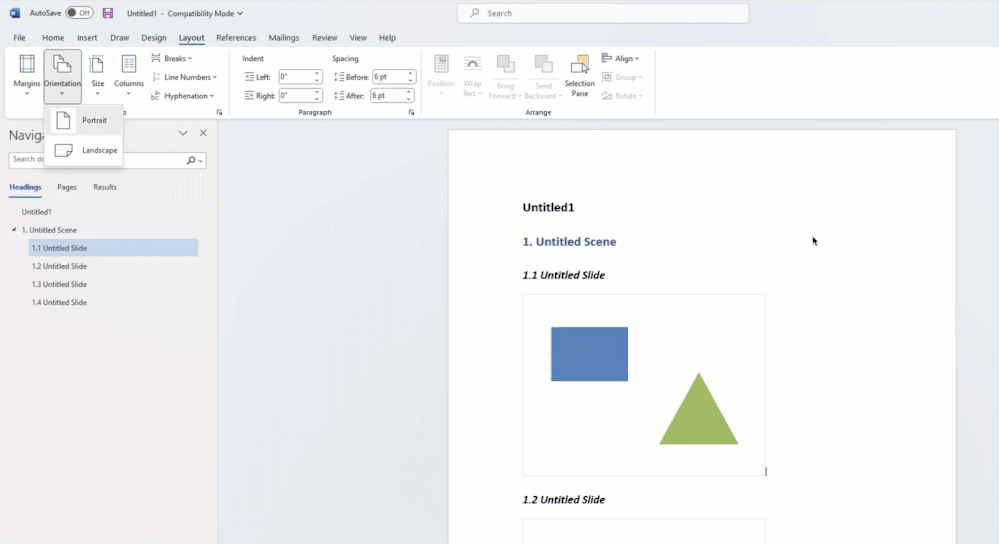This screenshot has height=544, width=999.
Task: Open the Columns menu
Action: [x=129, y=75]
